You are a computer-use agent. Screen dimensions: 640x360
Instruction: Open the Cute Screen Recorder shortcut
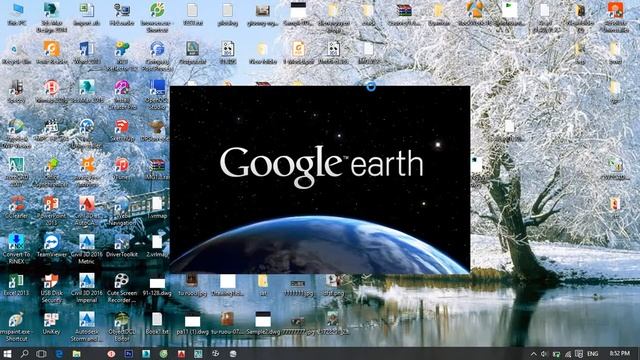coord(122,288)
